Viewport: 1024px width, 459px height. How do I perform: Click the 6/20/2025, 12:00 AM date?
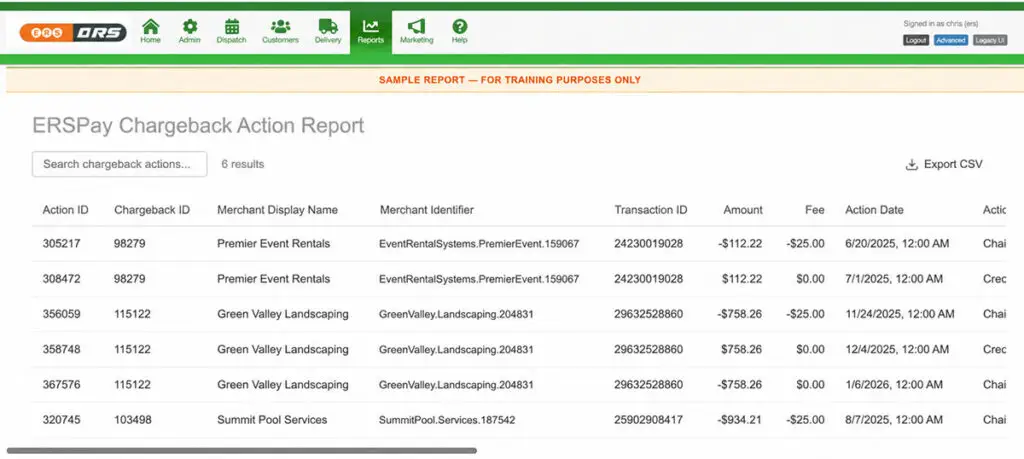pos(897,244)
